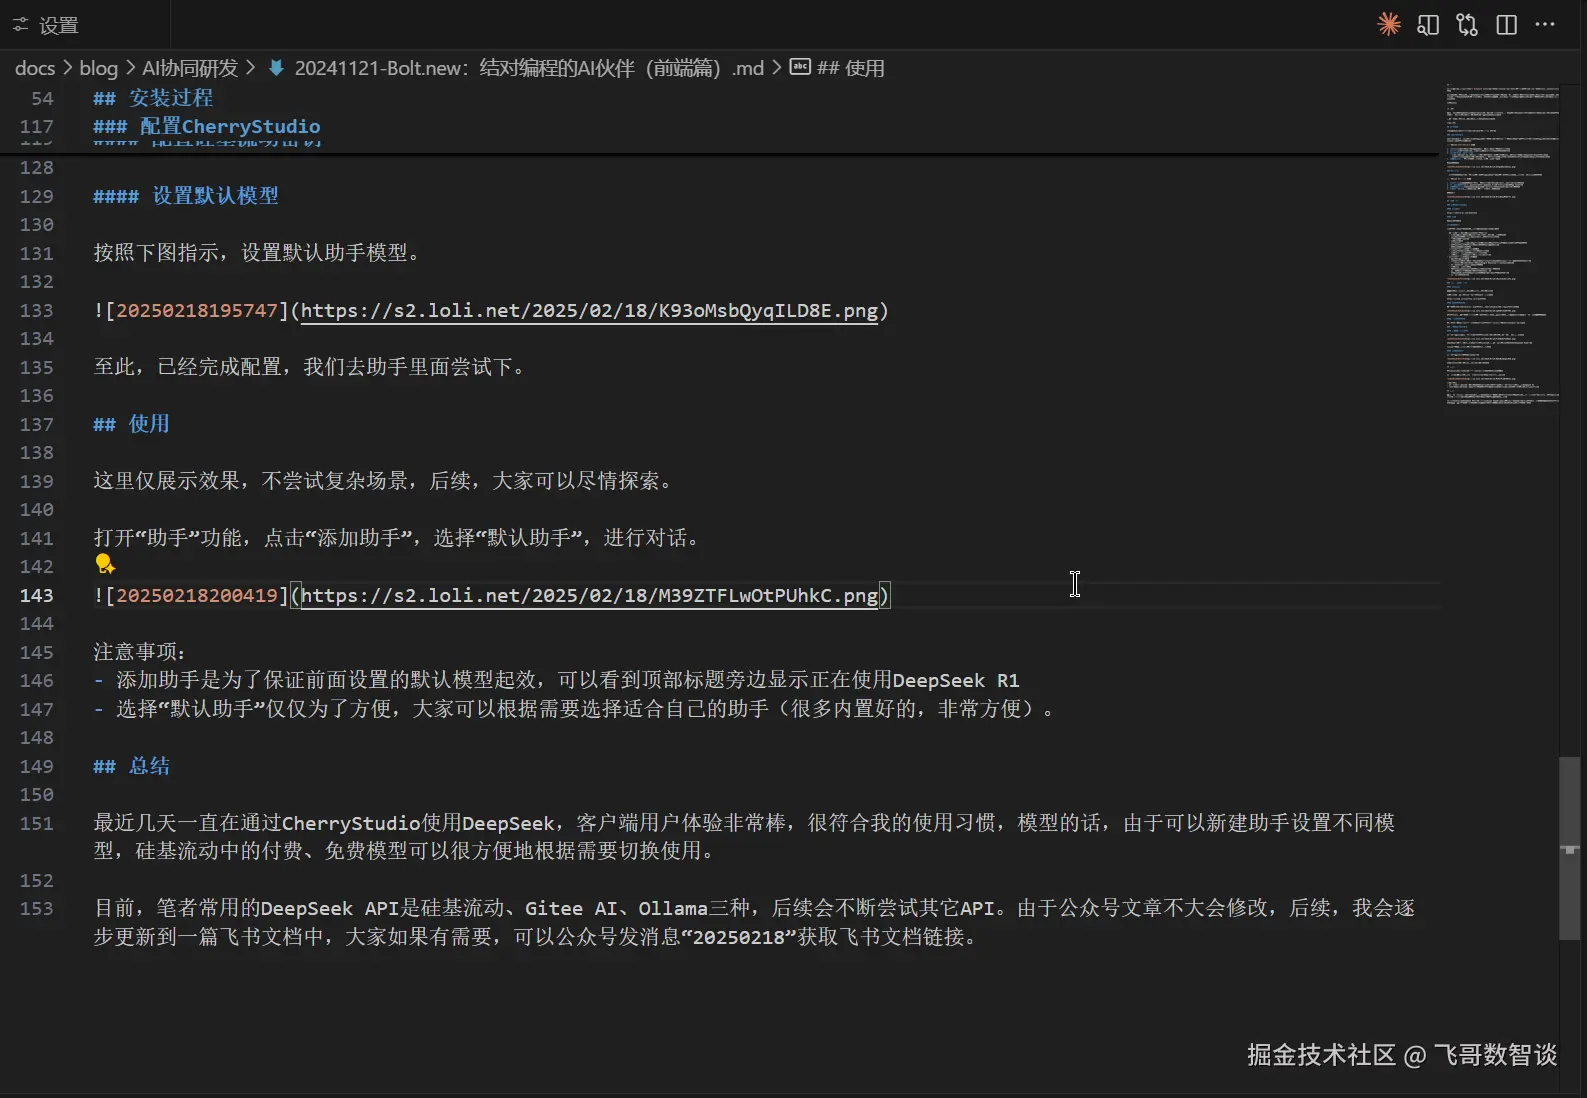Click the line 这里仅展示效果

[384, 481]
